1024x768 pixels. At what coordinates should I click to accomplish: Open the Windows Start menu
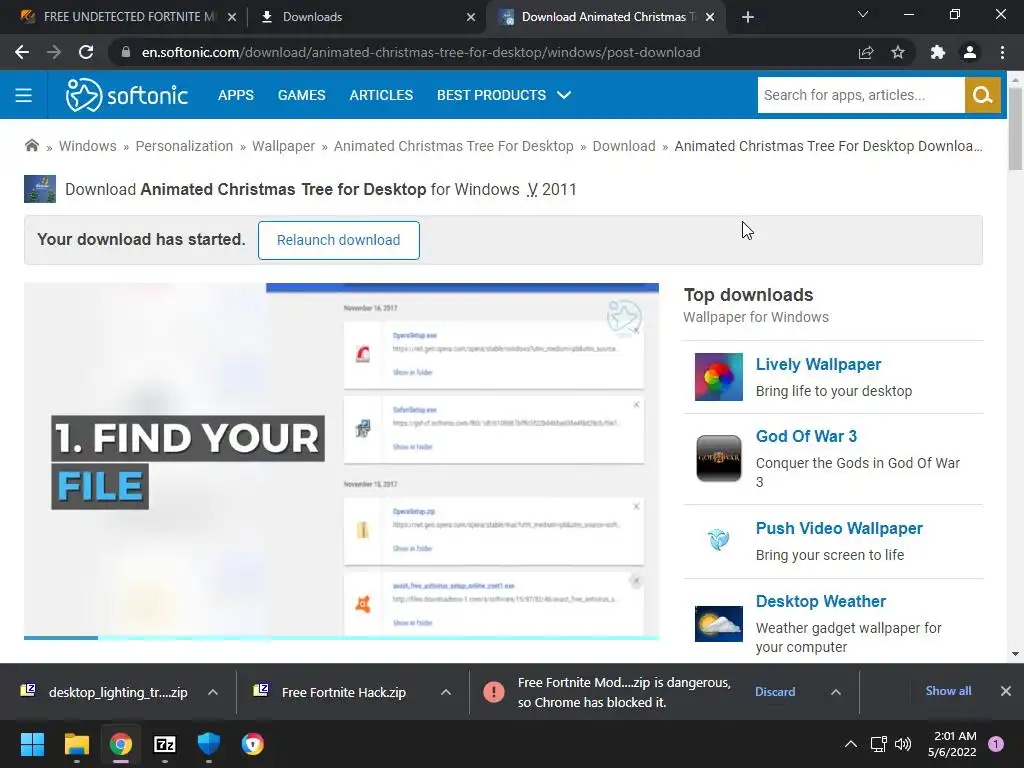tap(32, 744)
